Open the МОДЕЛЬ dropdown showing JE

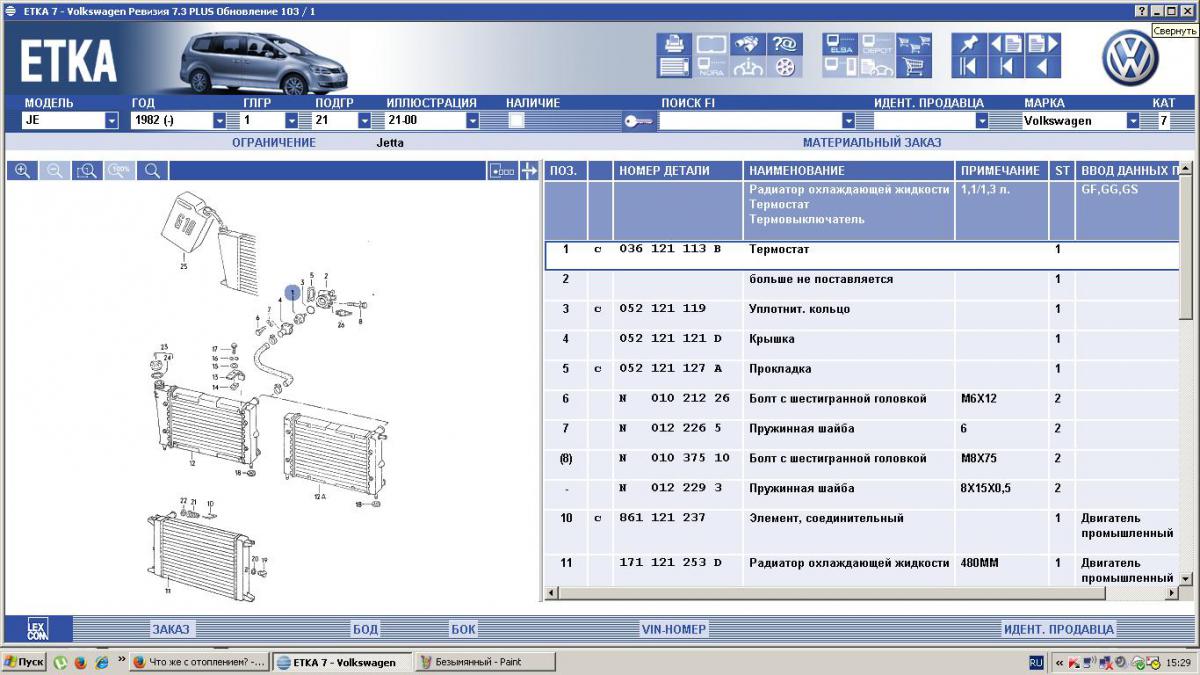(x=111, y=121)
